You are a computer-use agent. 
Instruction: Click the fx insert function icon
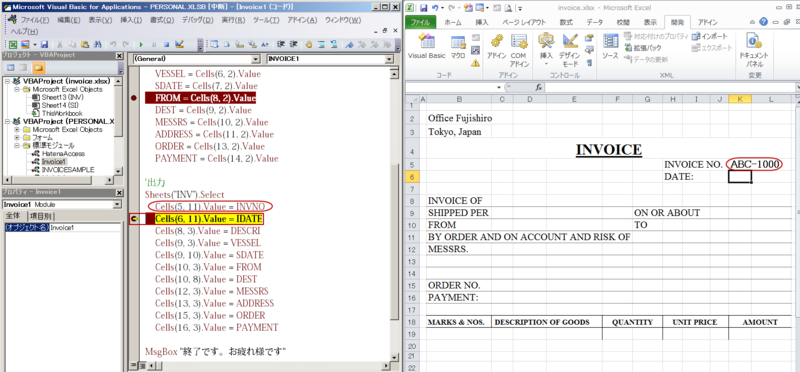coord(538,87)
